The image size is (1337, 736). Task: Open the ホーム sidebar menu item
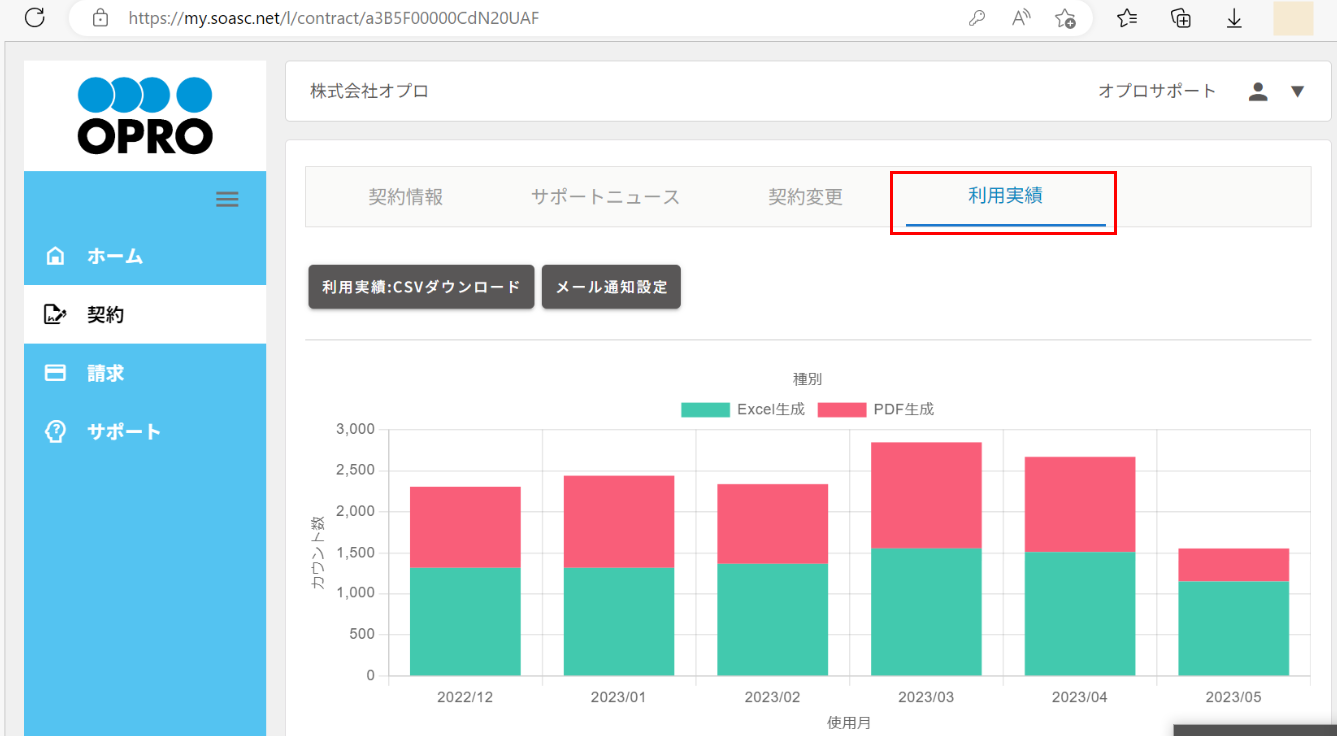pos(114,256)
